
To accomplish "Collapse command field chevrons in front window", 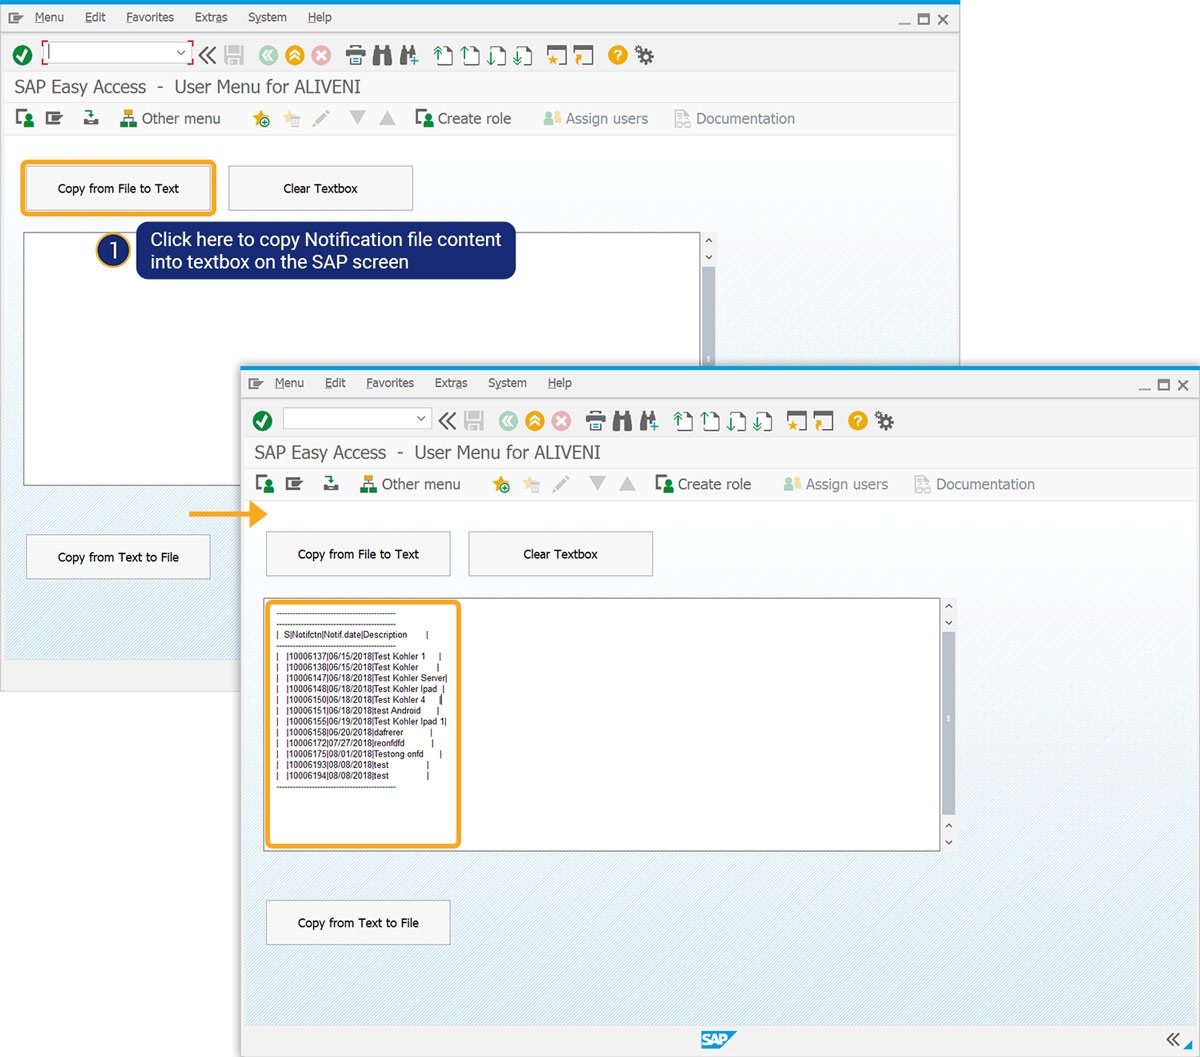I will tap(447, 421).
